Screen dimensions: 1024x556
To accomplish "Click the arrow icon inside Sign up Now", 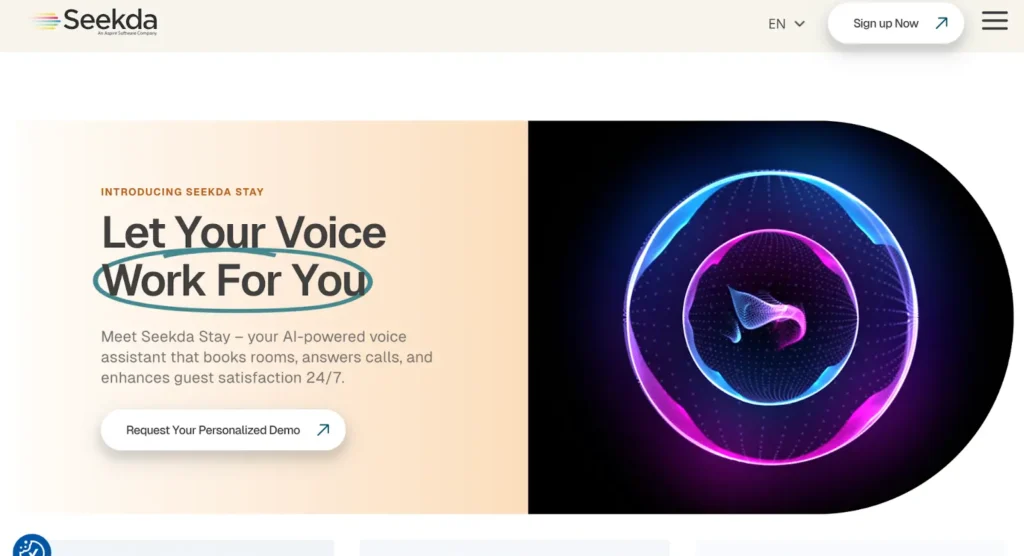I will (x=941, y=24).
